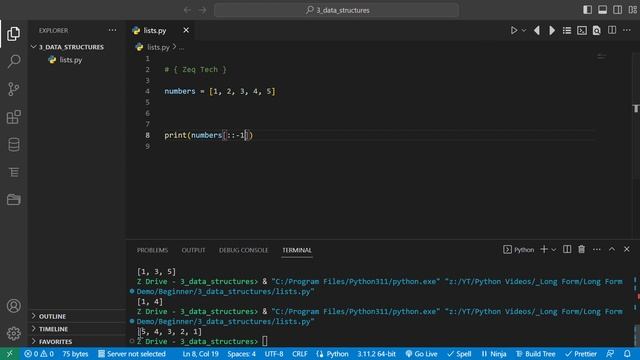This screenshot has height=360, width=640.
Task: Run the Python file with play button
Action: (x=514, y=31)
